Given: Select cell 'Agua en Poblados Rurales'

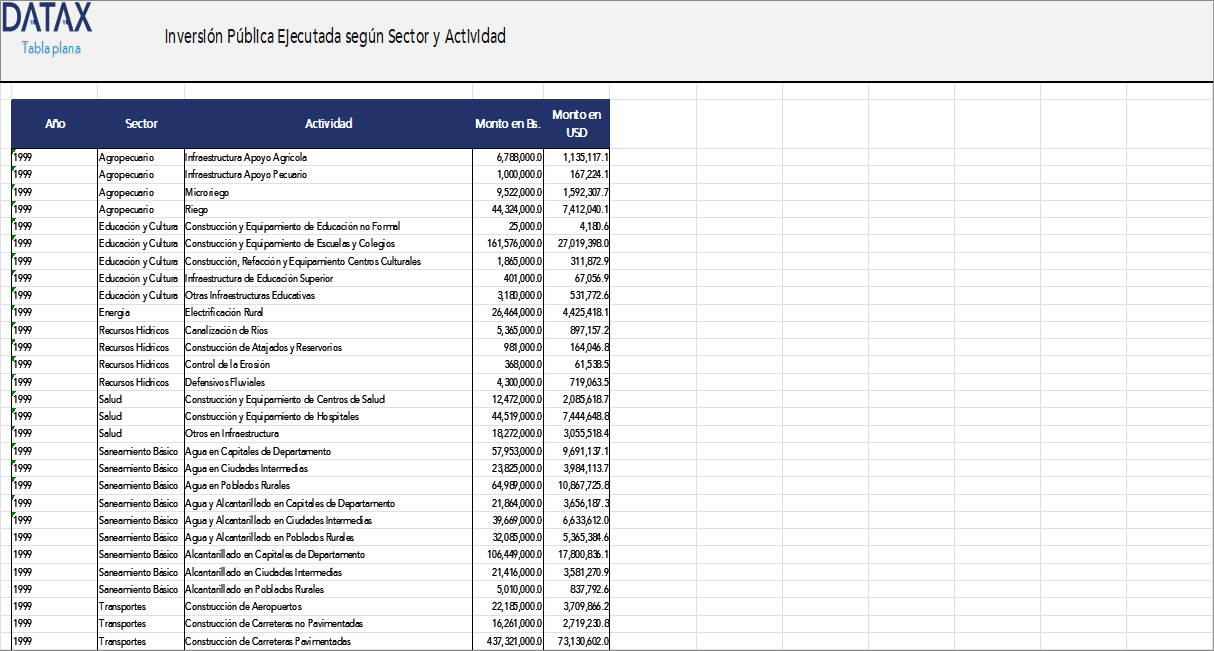Looking at the screenshot, I should click(x=328, y=485).
